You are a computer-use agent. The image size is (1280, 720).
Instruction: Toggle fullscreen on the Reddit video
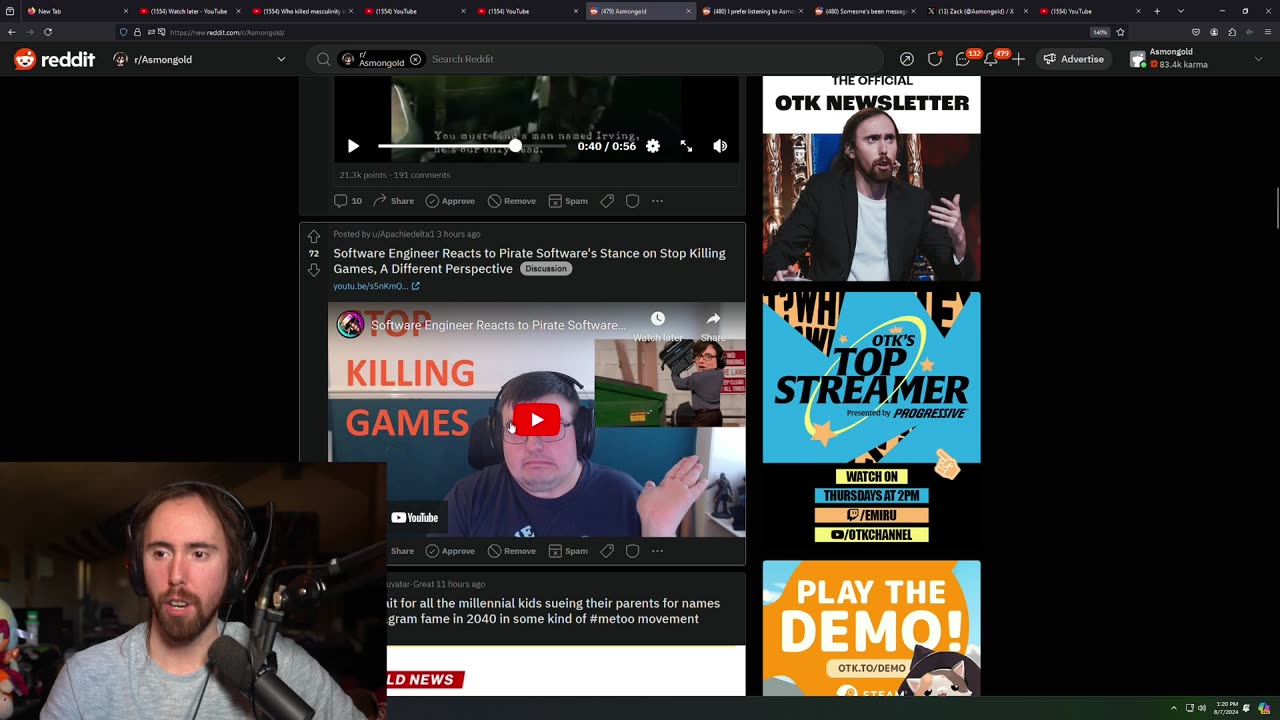coord(686,146)
